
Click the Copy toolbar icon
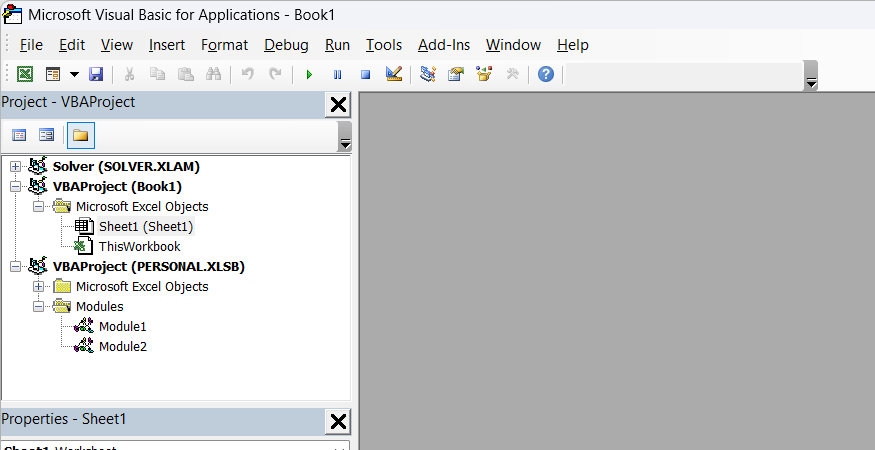[158, 74]
